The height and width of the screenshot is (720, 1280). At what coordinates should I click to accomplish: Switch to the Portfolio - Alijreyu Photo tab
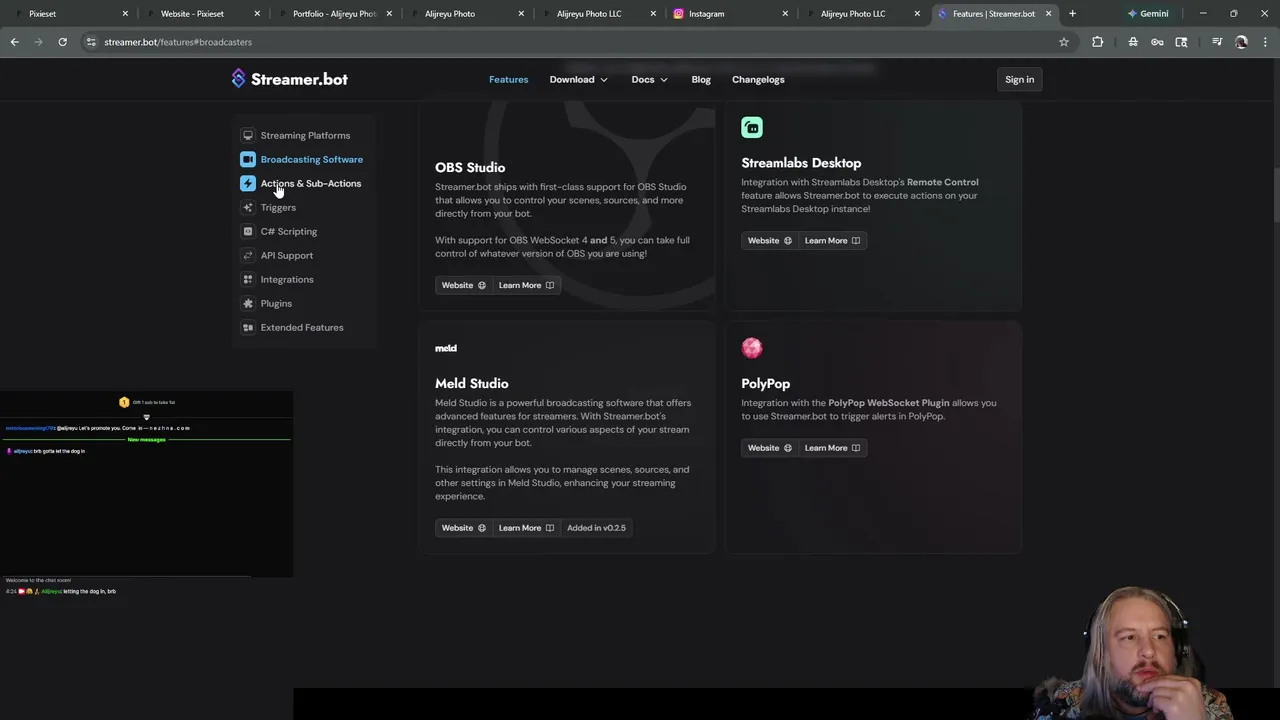[332, 14]
